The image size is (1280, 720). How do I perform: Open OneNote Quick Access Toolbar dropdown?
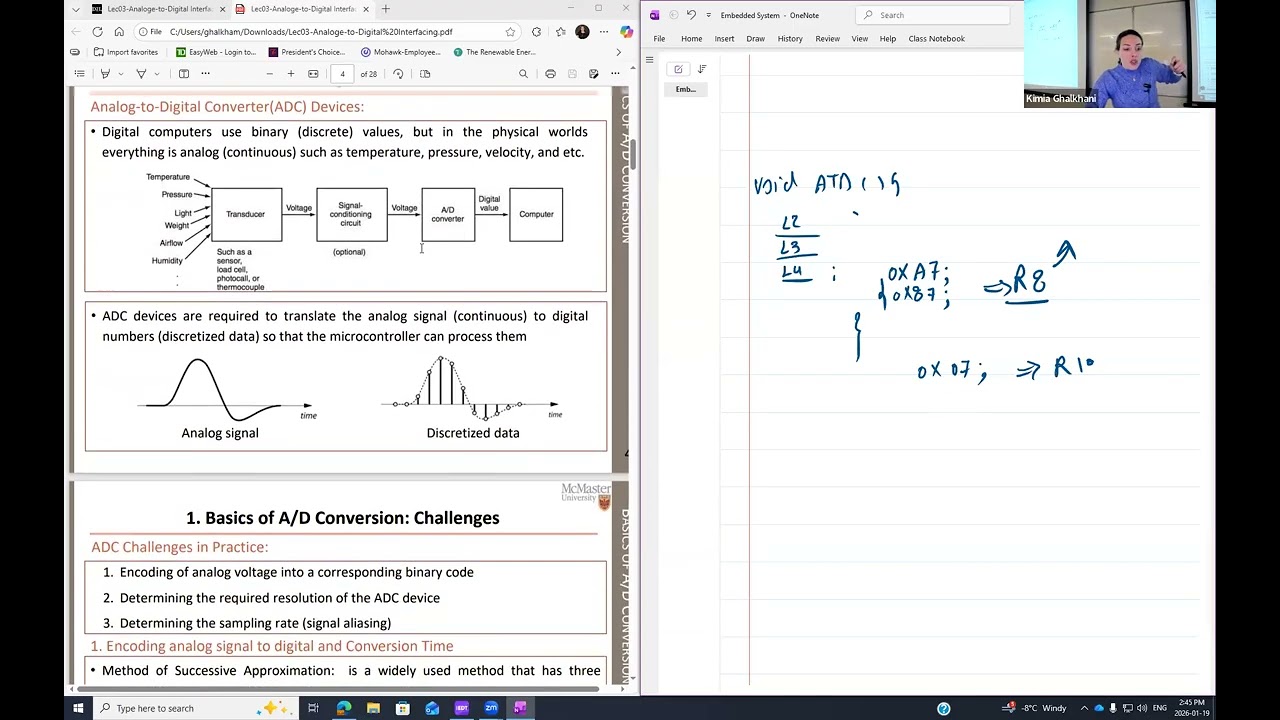708,15
